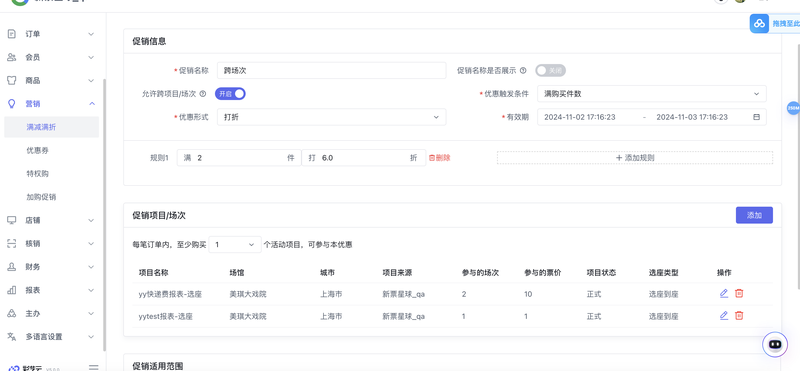Screen dimensions: 800x371
Task: Expand the 报表 menu chevron
Action: tap(91, 290)
